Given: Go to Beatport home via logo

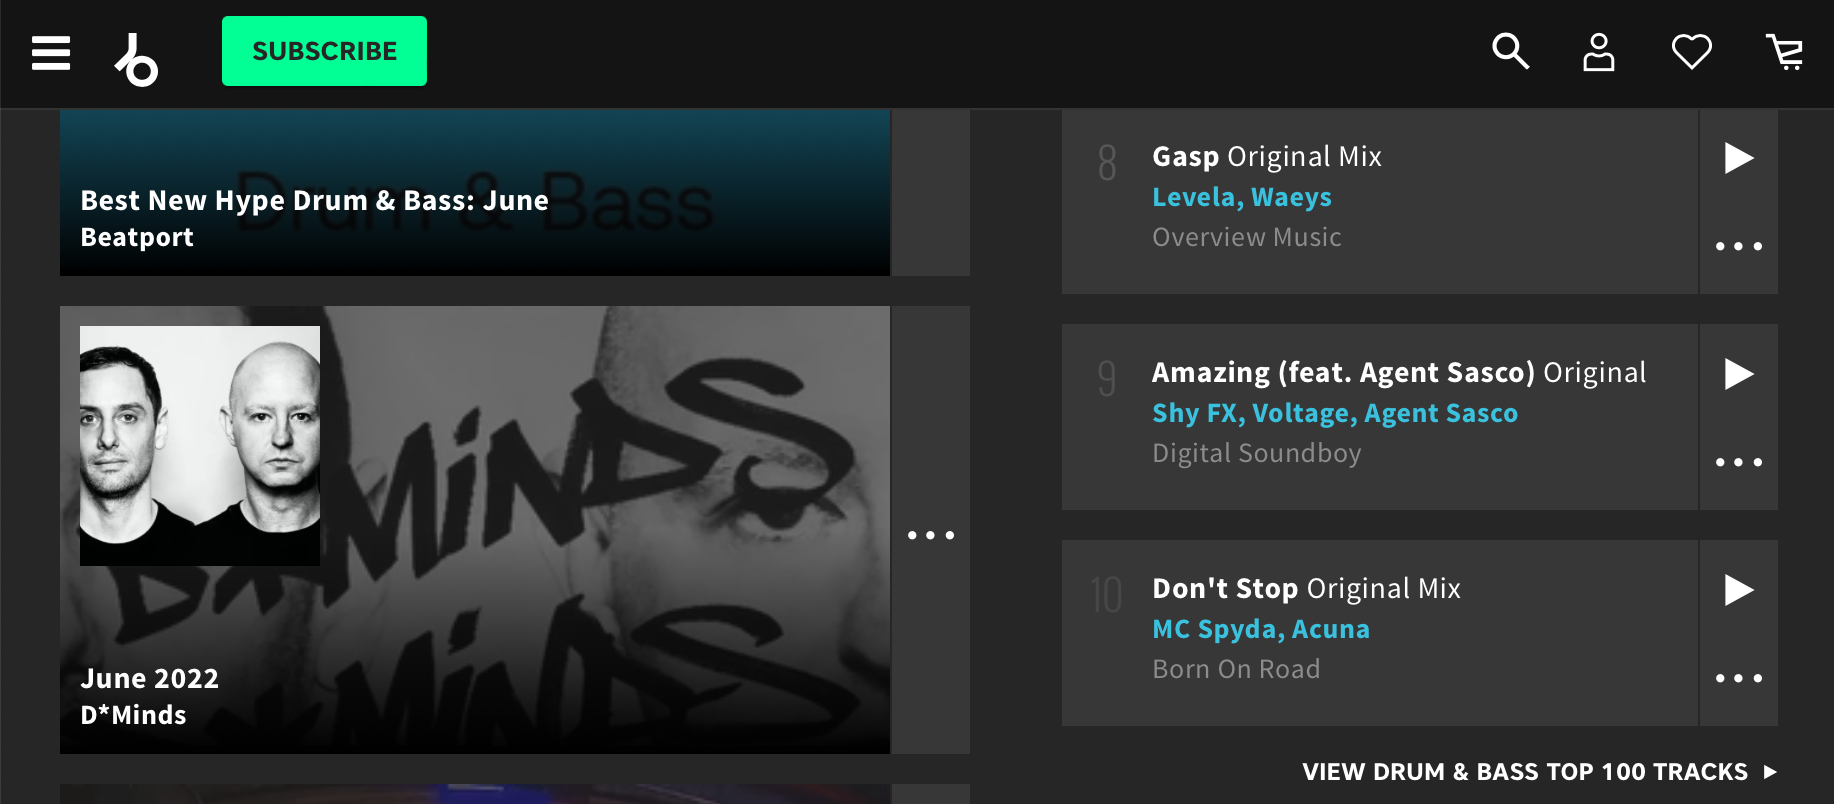Looking at the screenshot, I should point(137,59).
